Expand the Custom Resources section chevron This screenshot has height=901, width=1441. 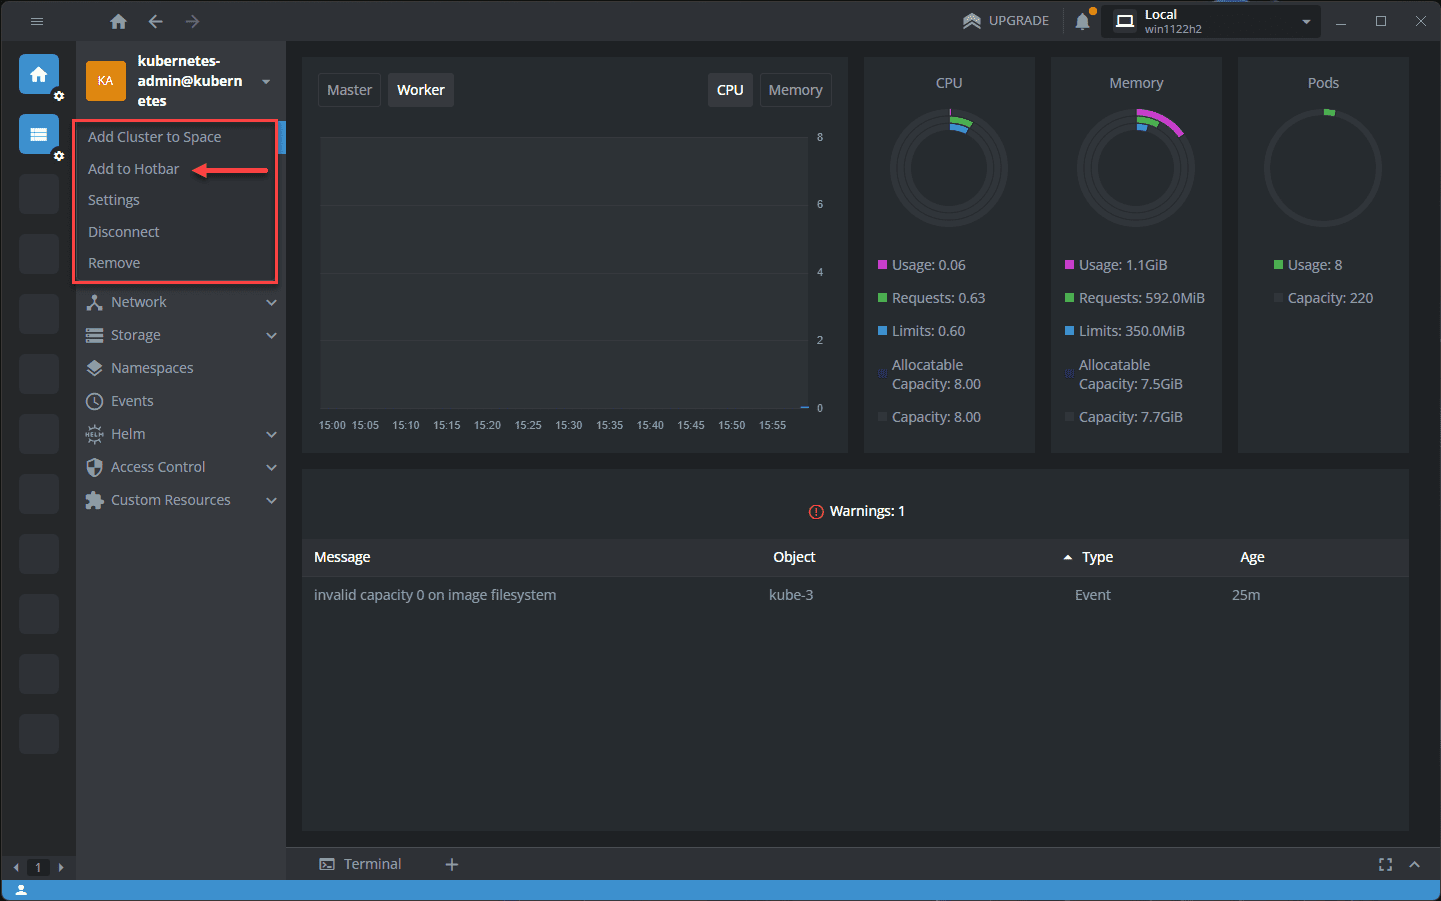point(271,500)
